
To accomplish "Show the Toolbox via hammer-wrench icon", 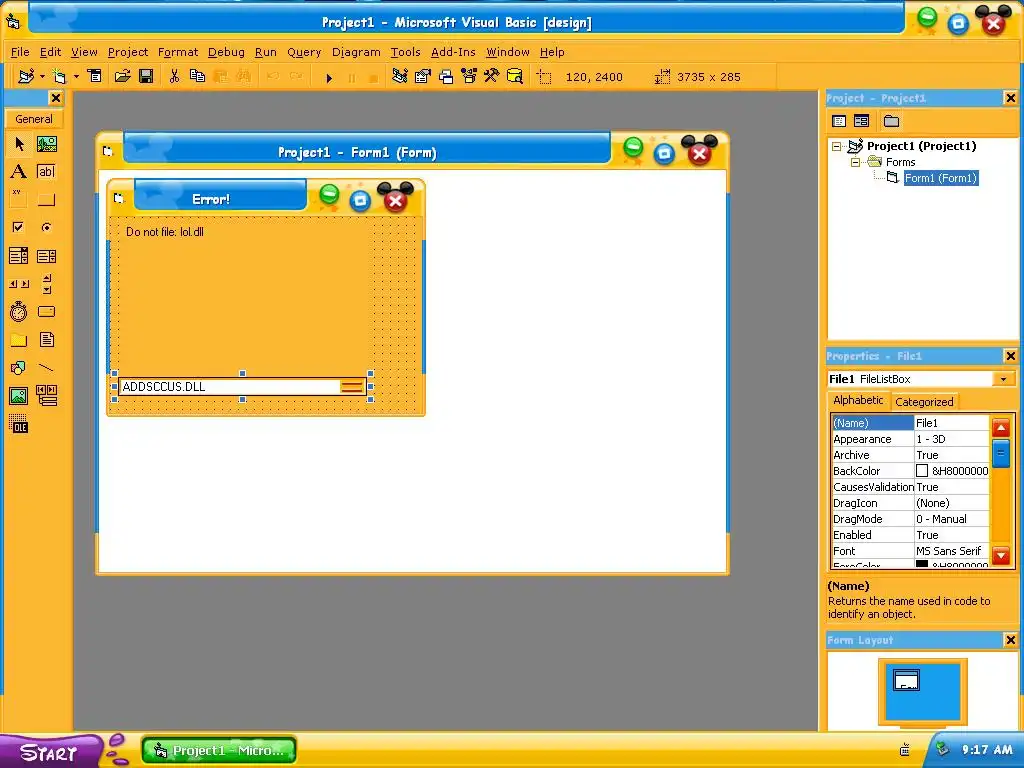I will (x=492, y=76).
